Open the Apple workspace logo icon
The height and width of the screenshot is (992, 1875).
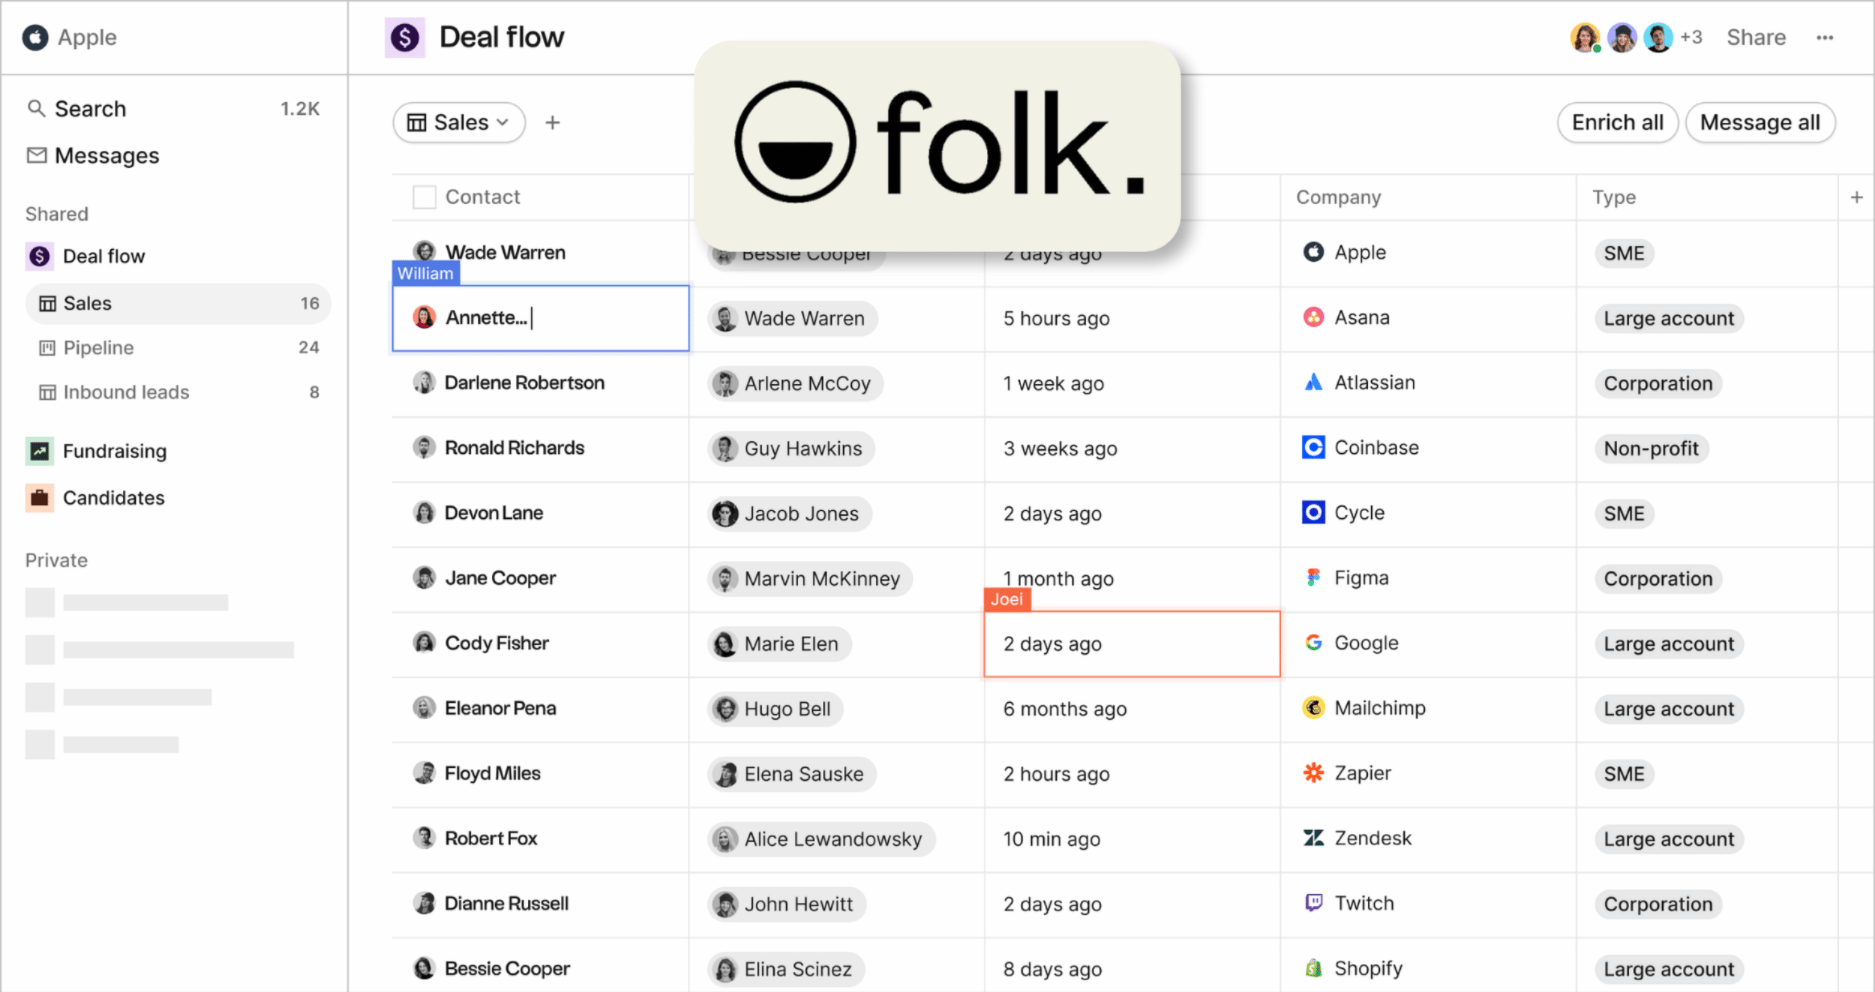[36, 37]
